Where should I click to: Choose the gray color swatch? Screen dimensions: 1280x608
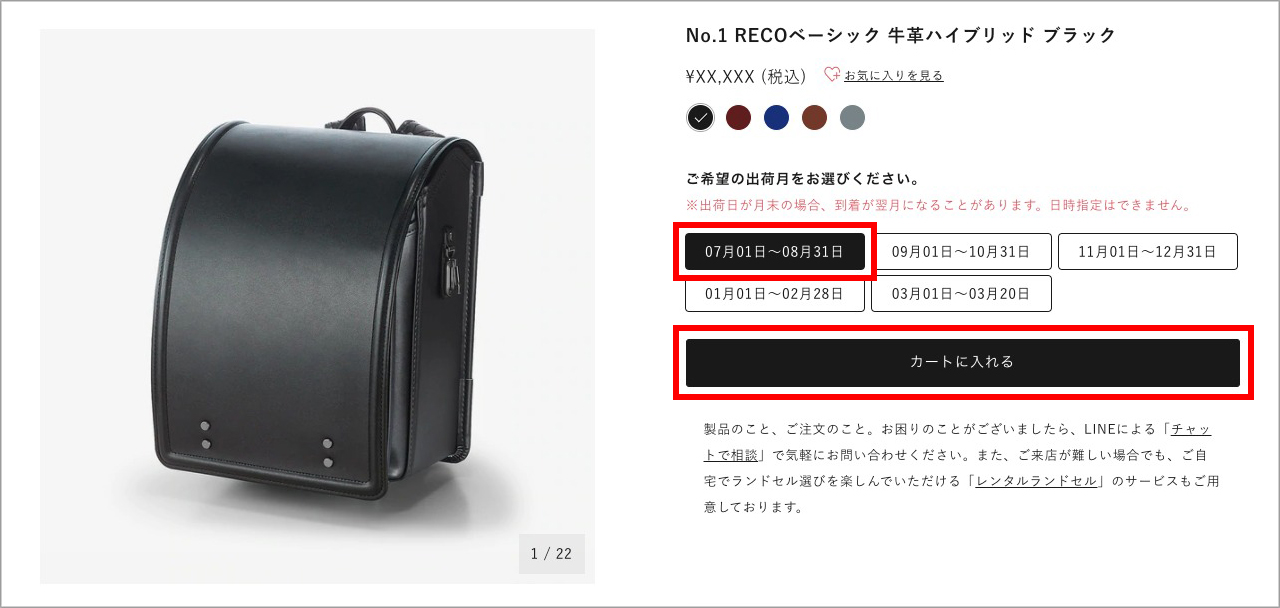point(852,117)
